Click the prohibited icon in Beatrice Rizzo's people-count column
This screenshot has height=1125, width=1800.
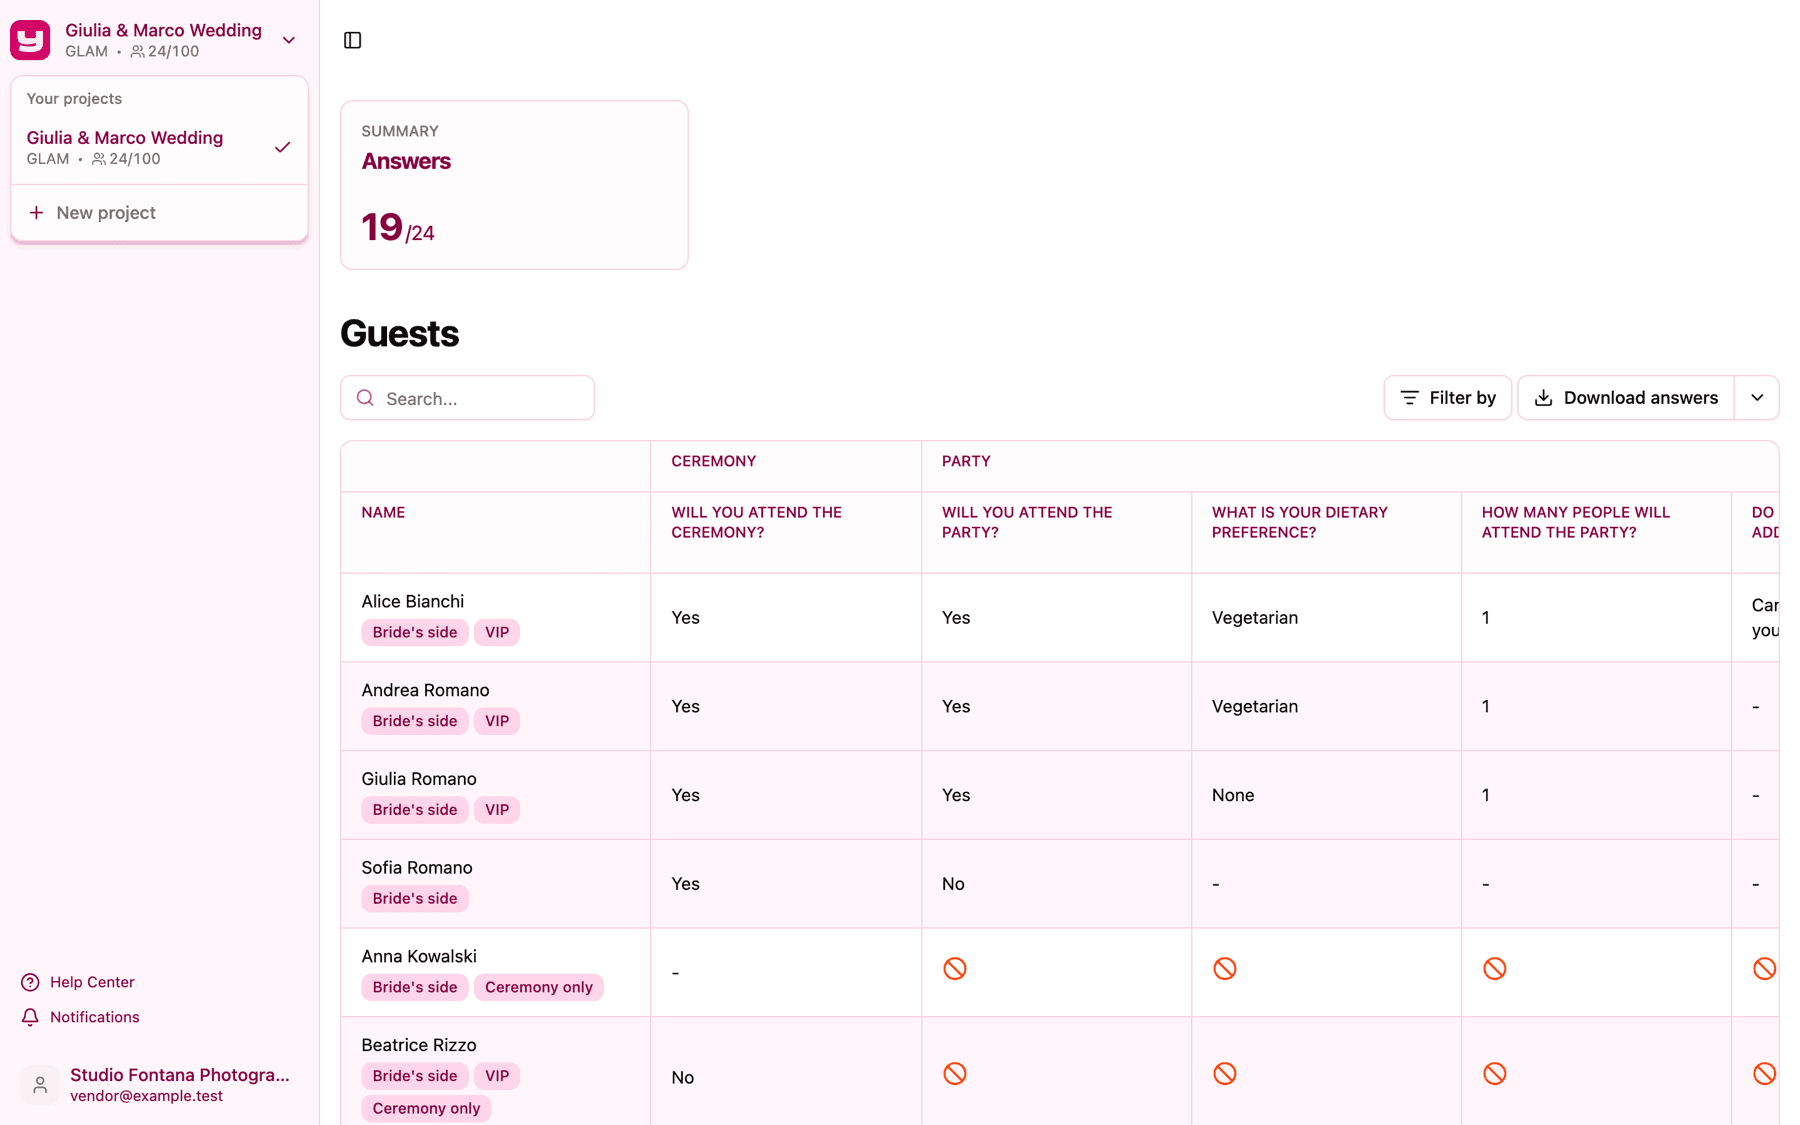point(1495,1073)
